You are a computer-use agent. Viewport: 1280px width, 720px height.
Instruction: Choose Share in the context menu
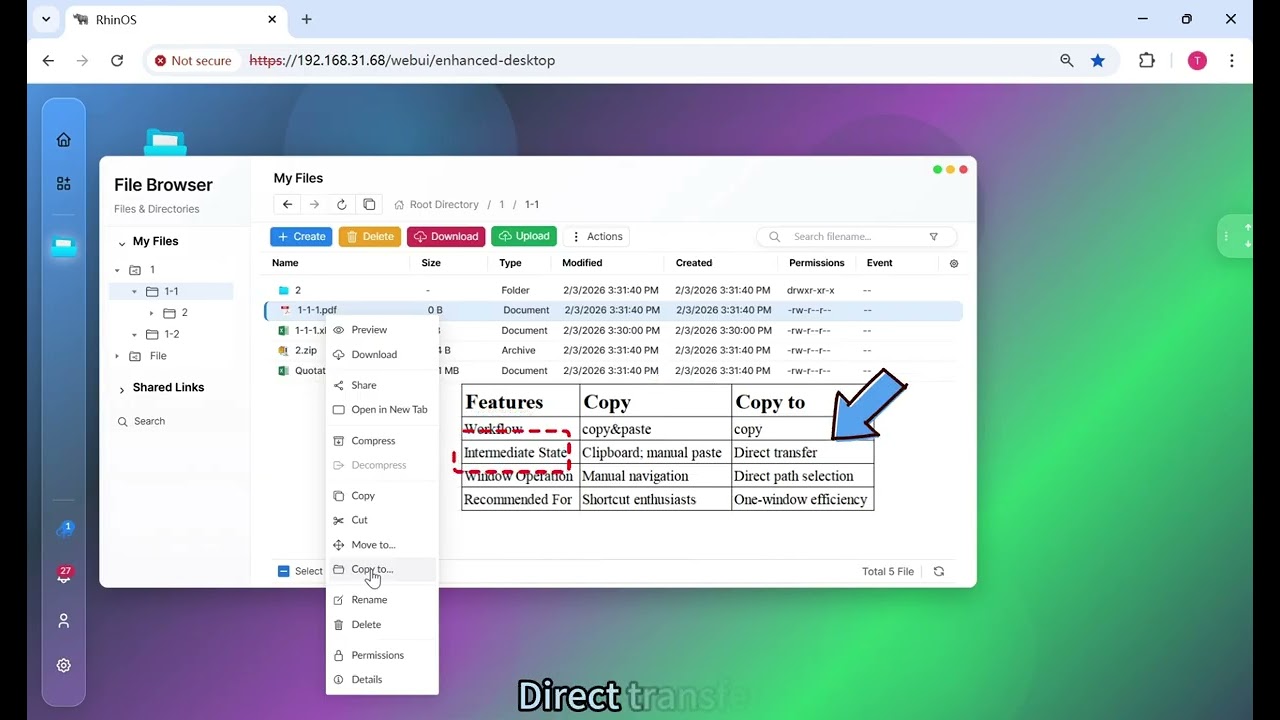coord(382,385)
